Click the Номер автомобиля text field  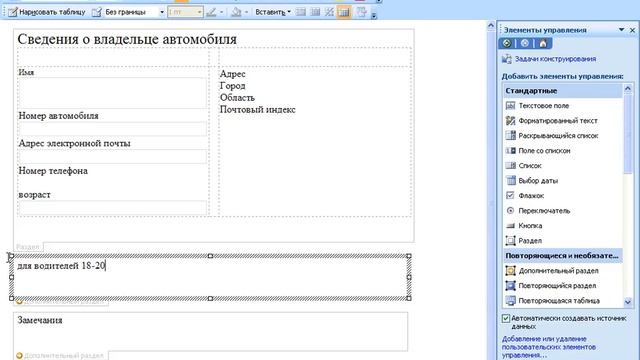(112, 129)
